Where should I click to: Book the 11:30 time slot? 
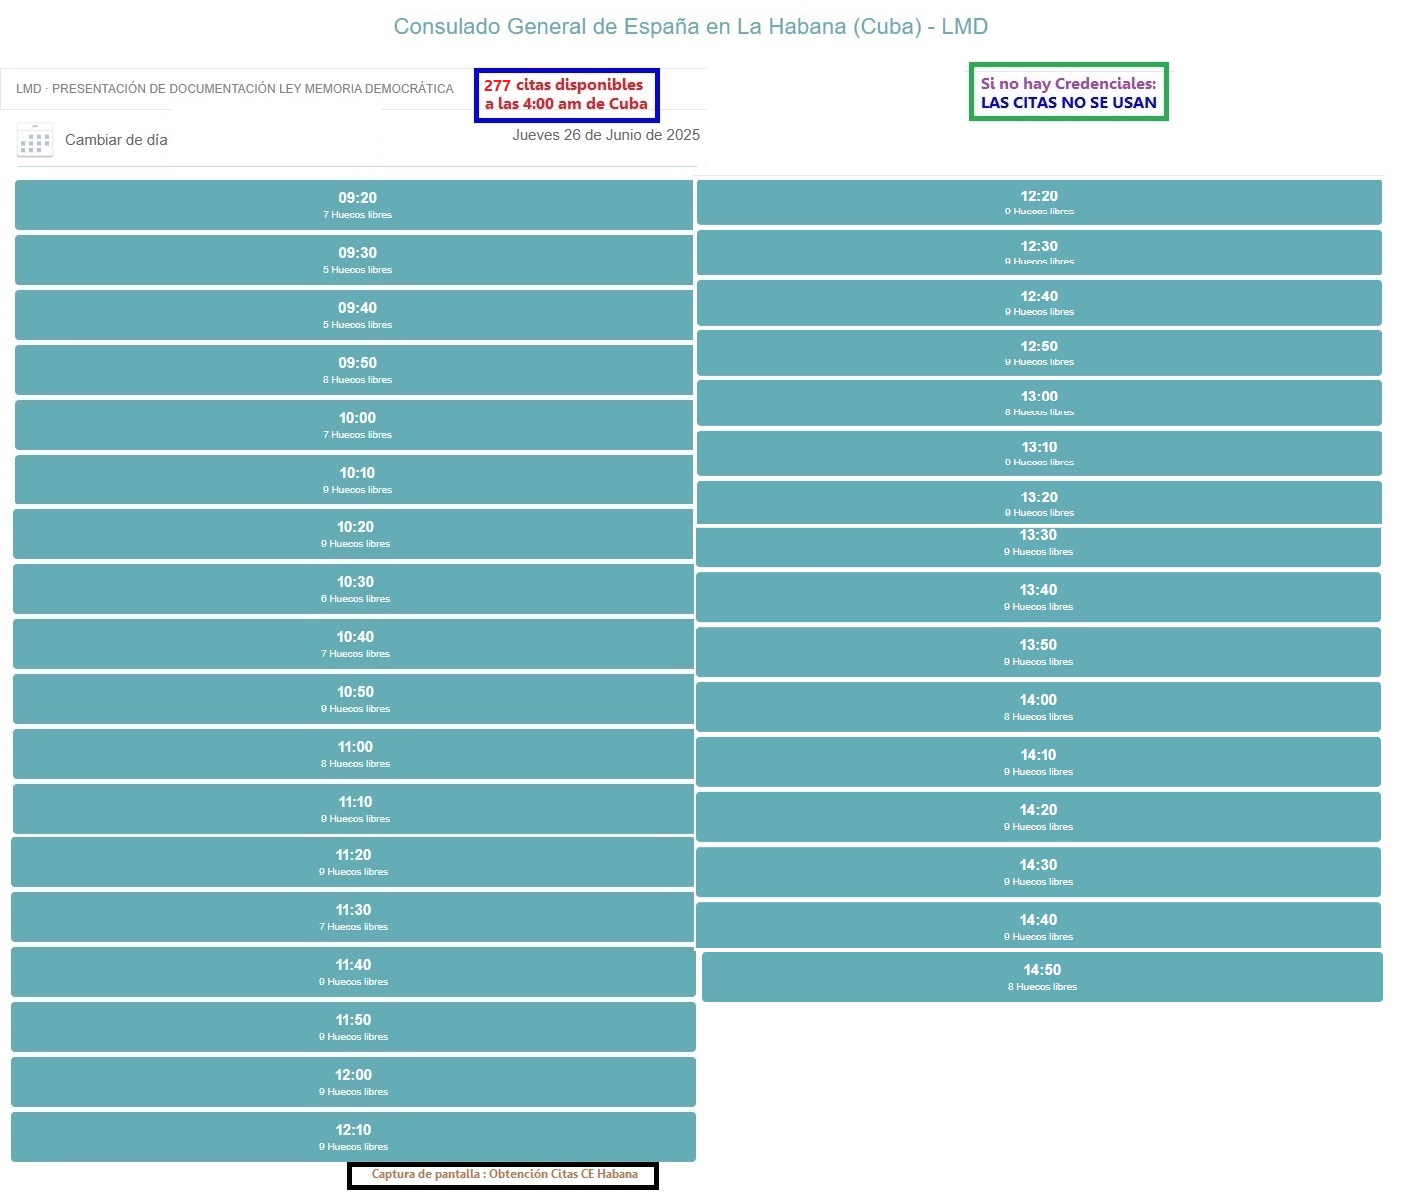pos(352,917)
